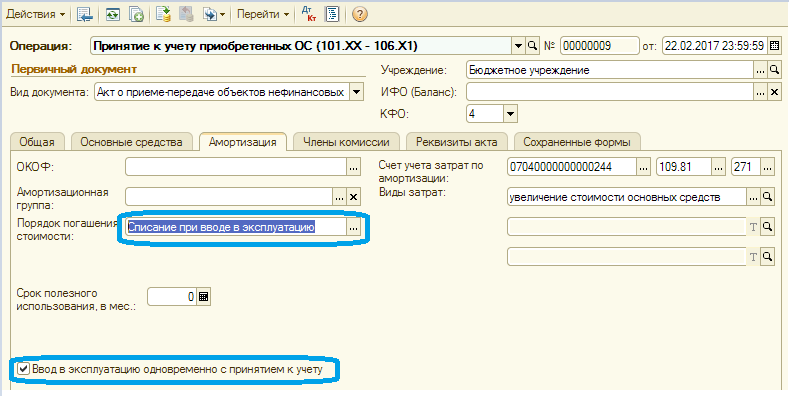
Task: Click the ellipsis button of Учреждение field
Action: 760,70
